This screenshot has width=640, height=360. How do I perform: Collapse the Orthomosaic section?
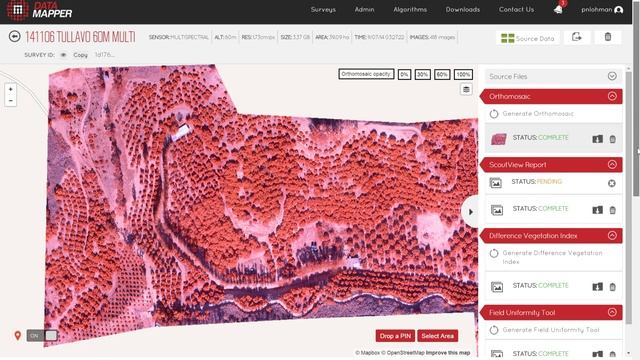[x=612, y=96]
